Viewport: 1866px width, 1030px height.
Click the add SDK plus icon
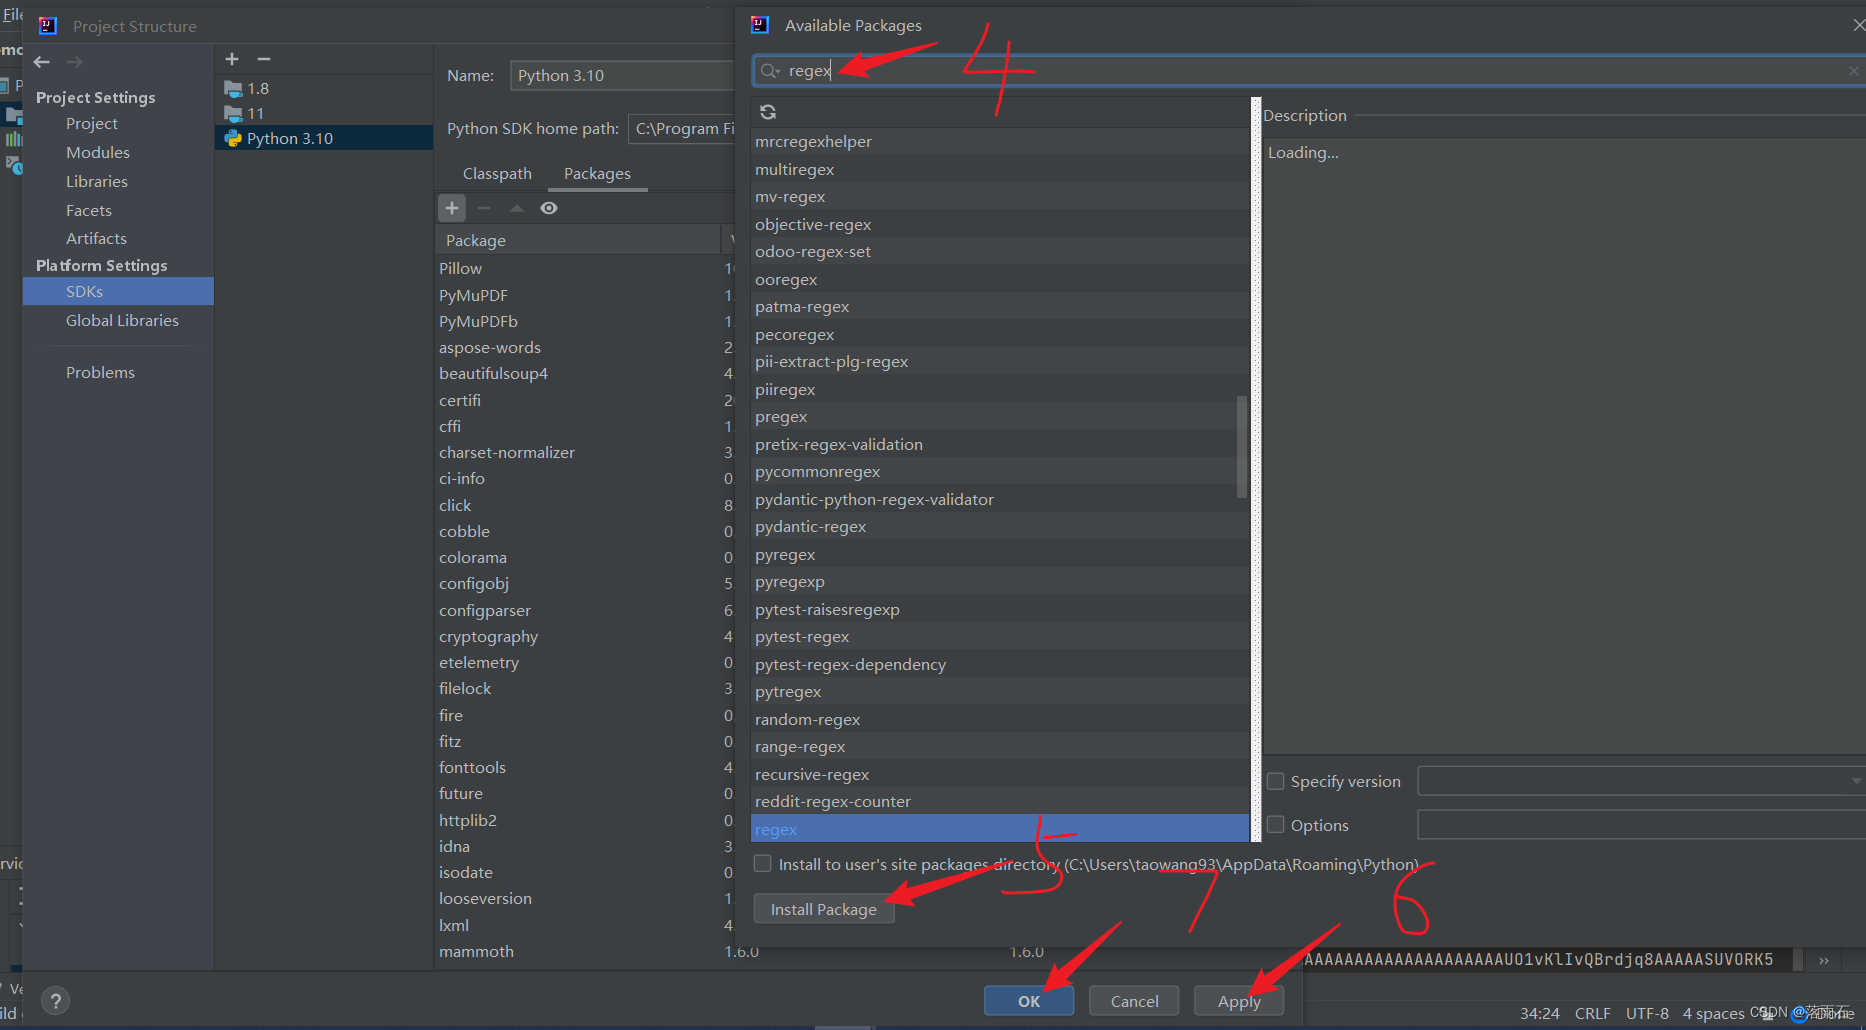coord(231,59)
